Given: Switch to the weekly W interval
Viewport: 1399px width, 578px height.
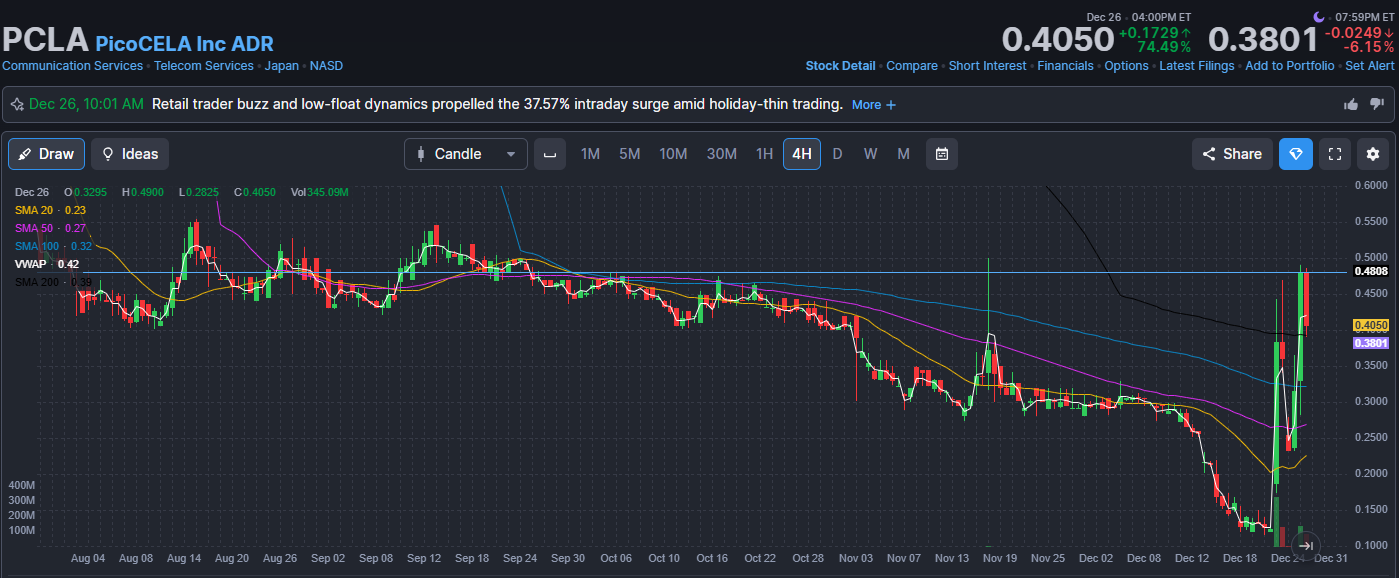Looking at the screenshot, I should pos(870,154).
